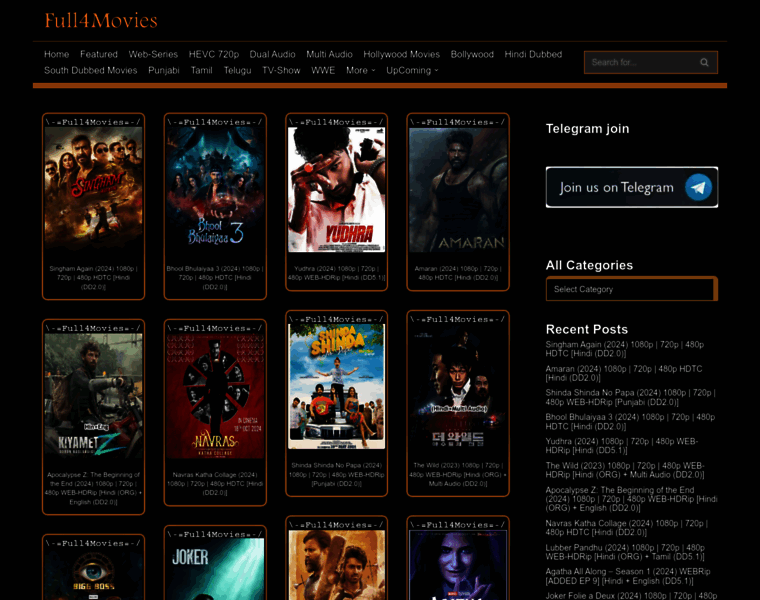Click the Join us on Telegram button
Image resolution: width=760 pixels, height=600 pixels.
632,187
